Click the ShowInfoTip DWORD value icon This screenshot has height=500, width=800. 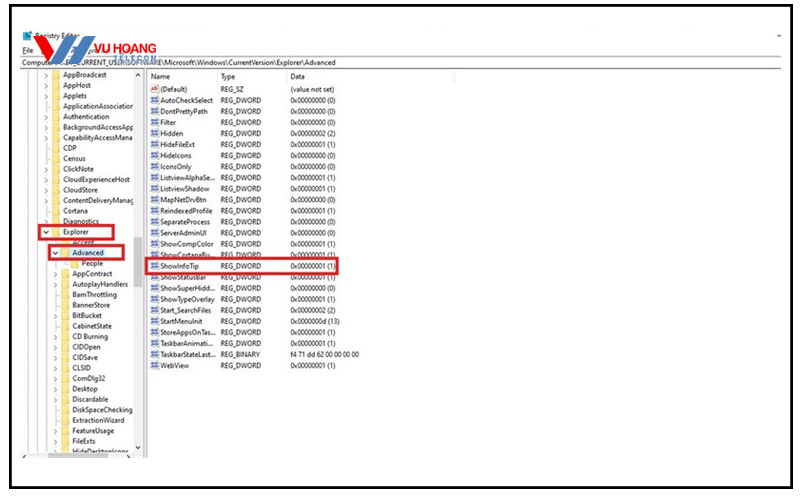click(154, 267)
